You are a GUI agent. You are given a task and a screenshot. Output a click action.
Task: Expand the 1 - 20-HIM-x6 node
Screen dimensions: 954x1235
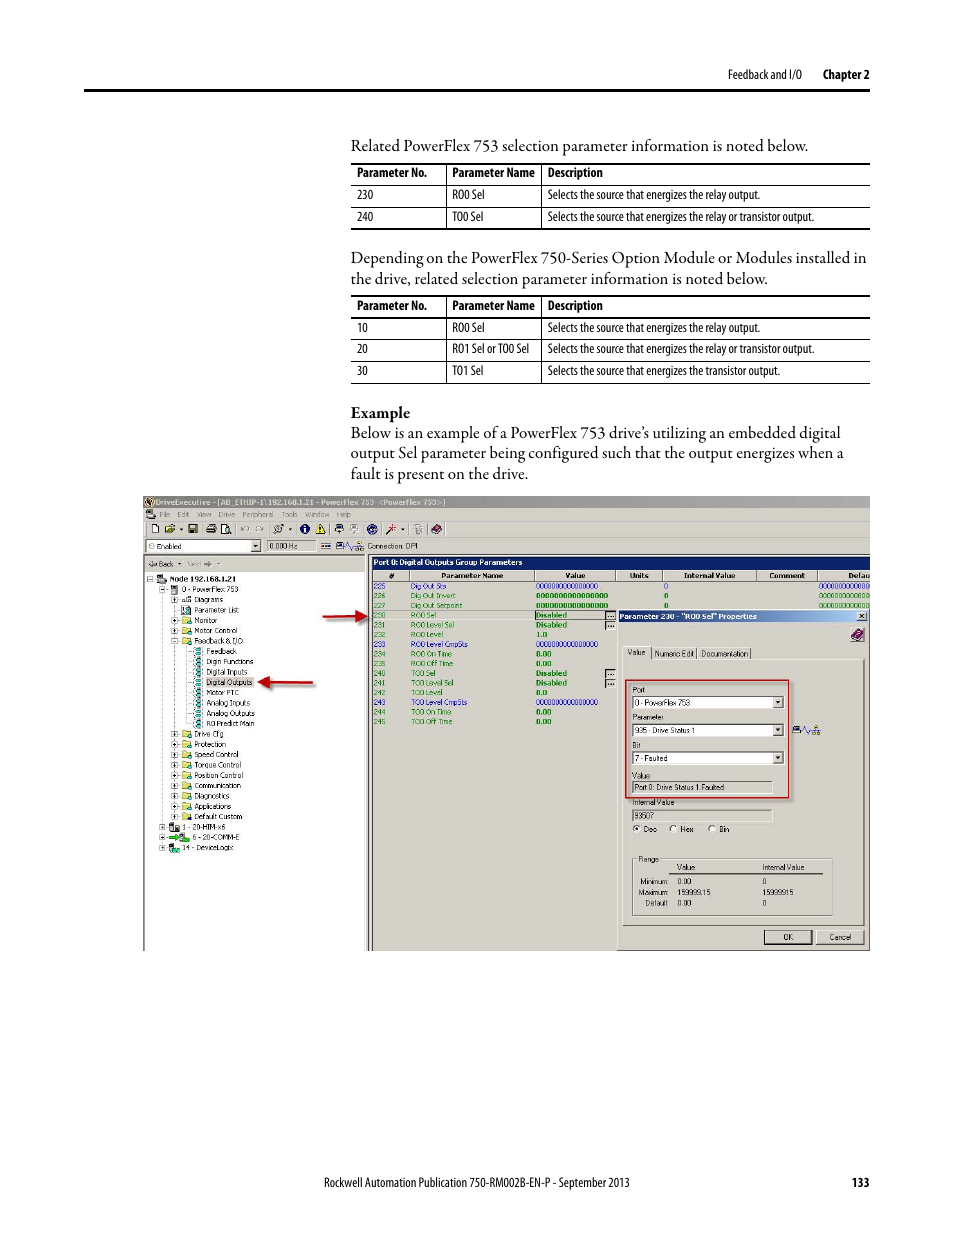tap(163, 827)
